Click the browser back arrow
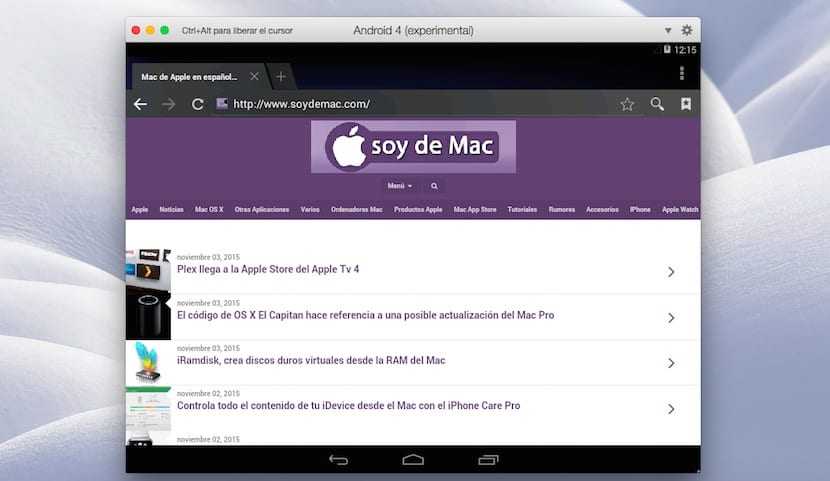The image size is (830, 481). tap(141, 104)
